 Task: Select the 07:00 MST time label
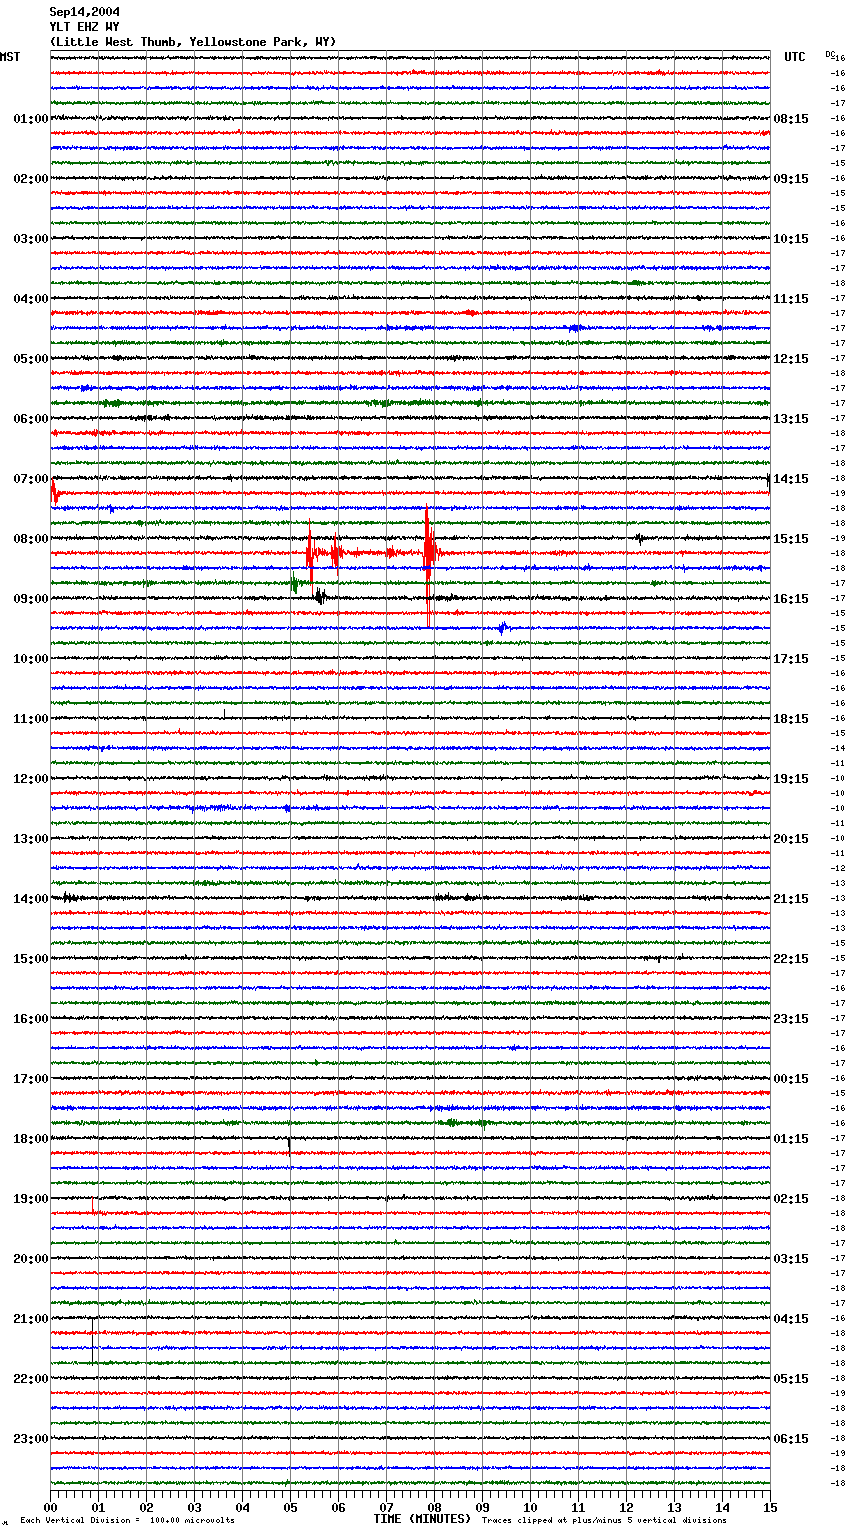pos(31,479)
